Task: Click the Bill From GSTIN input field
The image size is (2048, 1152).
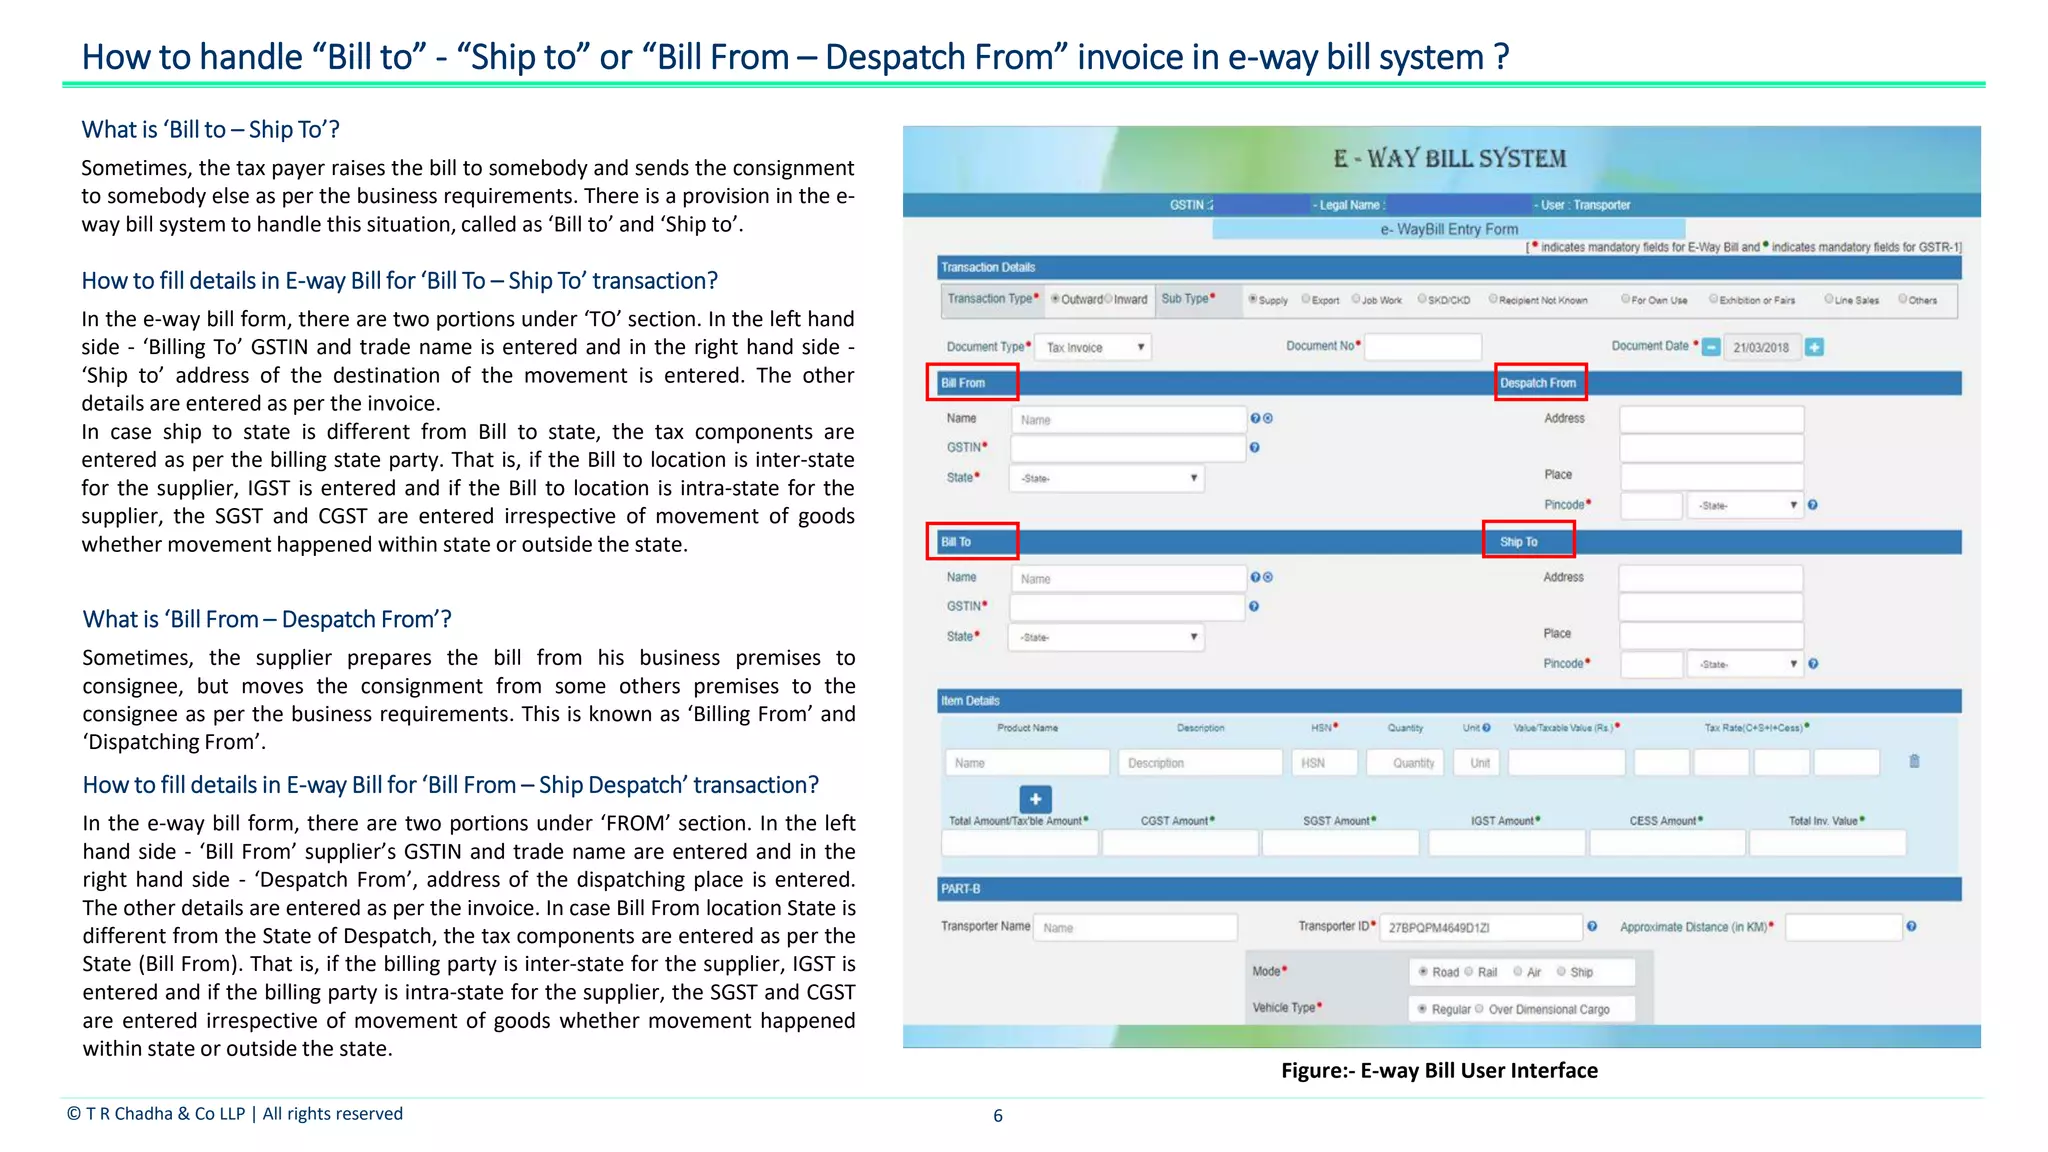Action: pyautogui.click(x=1128, y=448)
